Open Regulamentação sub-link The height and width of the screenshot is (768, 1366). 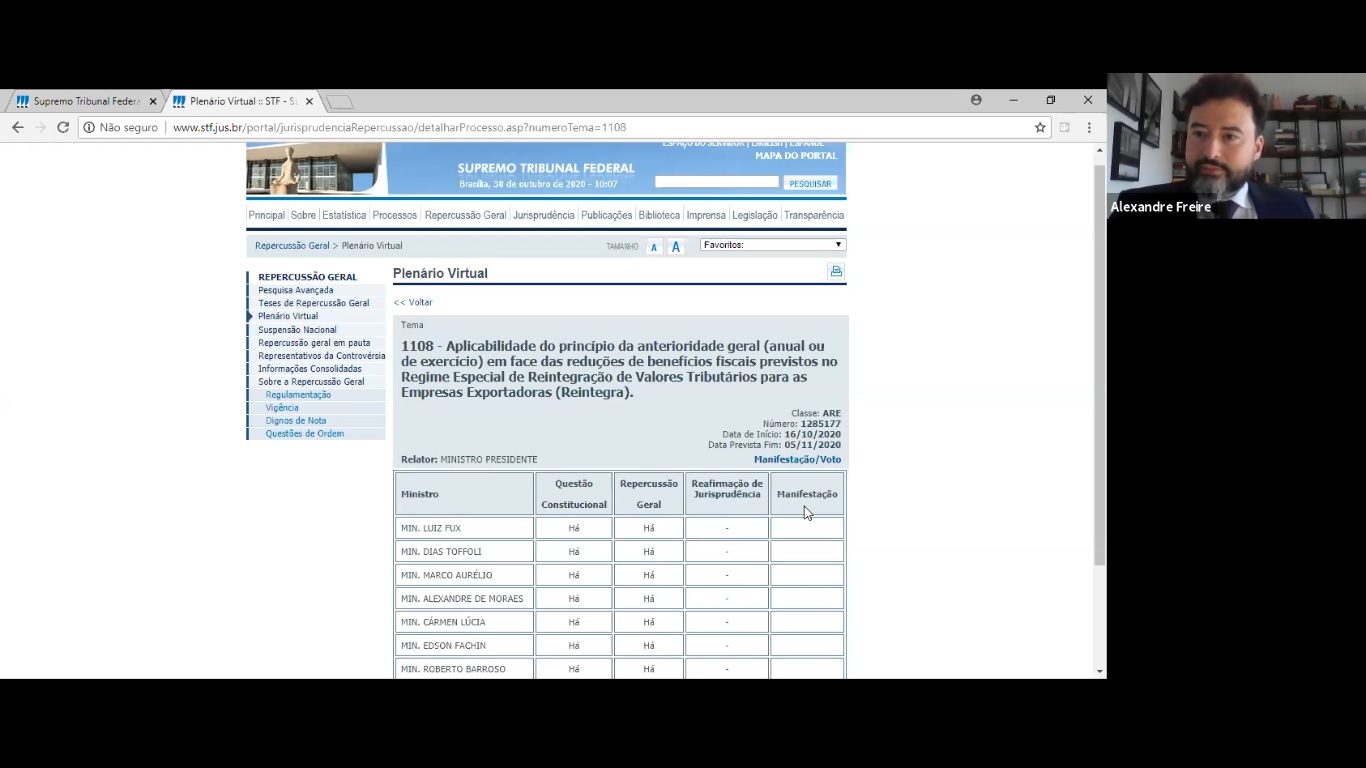point(298,395)
